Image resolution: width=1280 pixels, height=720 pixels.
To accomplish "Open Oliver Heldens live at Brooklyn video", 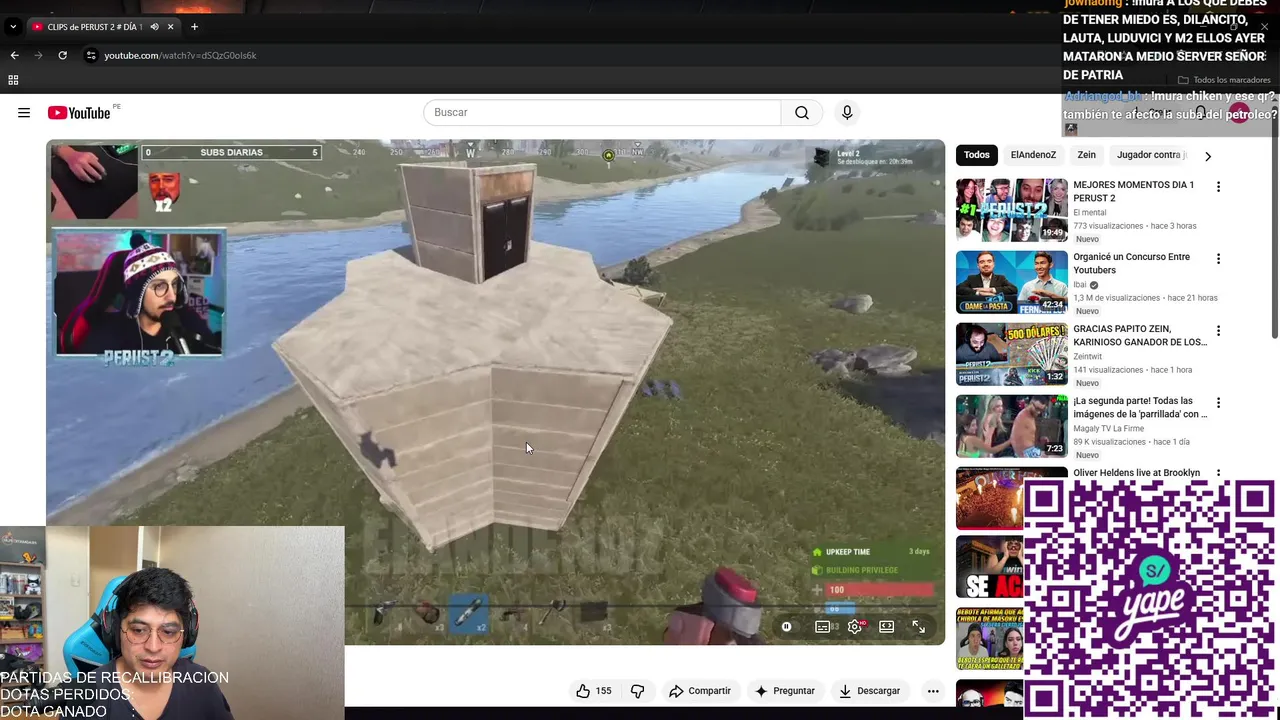I will click(1136, 473).
